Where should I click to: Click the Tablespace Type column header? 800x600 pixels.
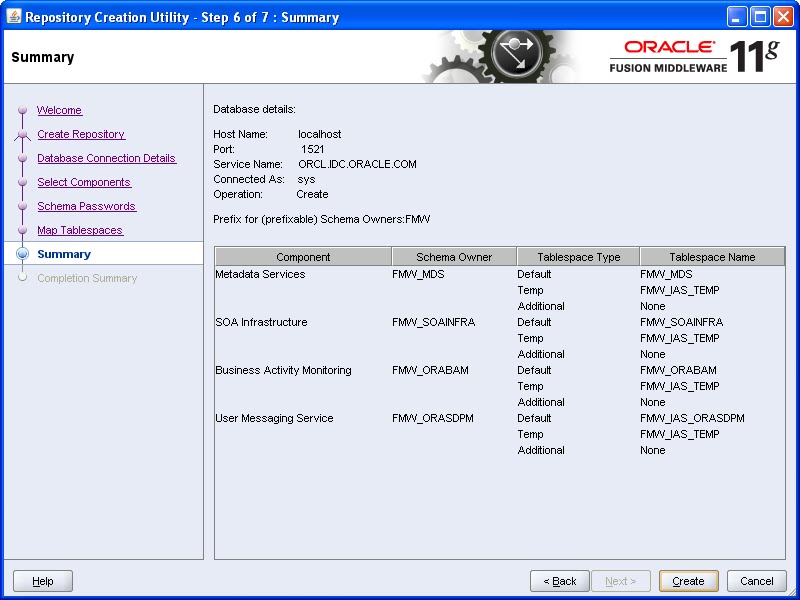[x=579, y=257]
